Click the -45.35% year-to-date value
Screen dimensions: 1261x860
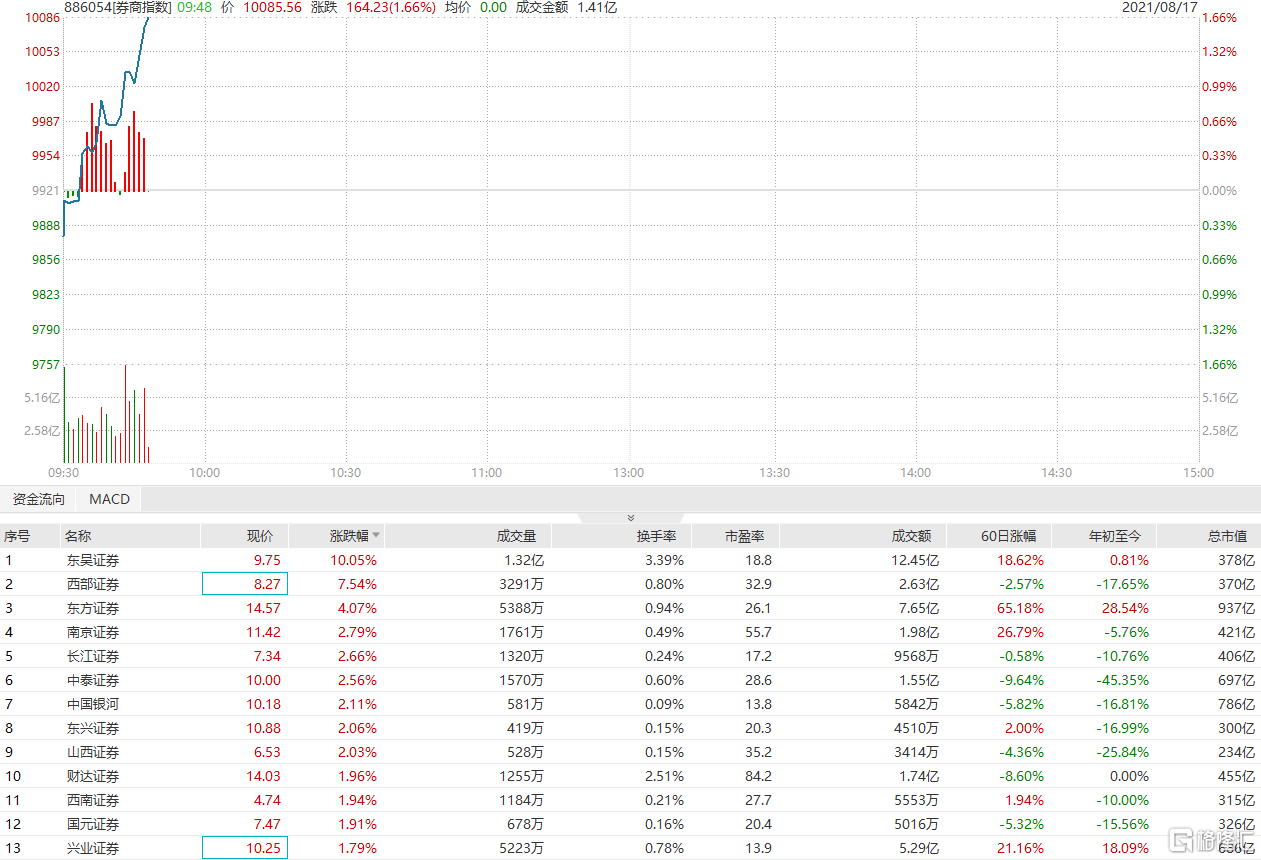(1123, 680)
